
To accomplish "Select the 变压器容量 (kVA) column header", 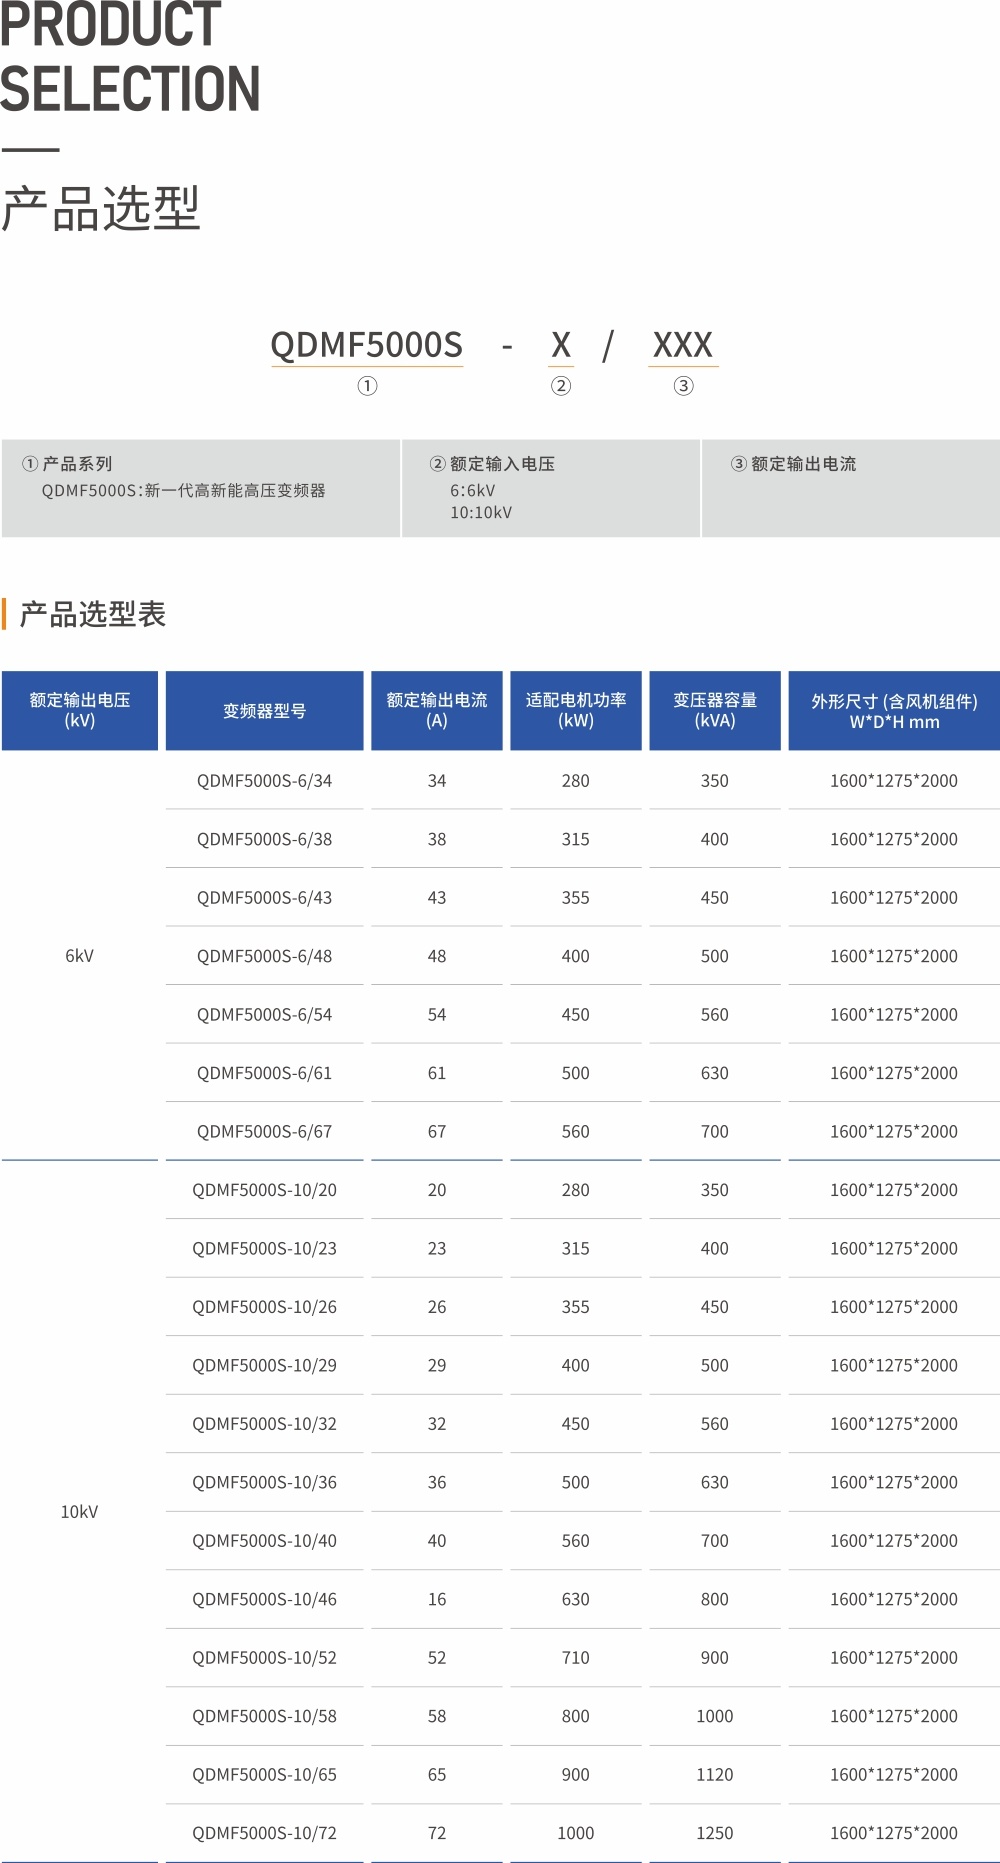I will 715,710.
